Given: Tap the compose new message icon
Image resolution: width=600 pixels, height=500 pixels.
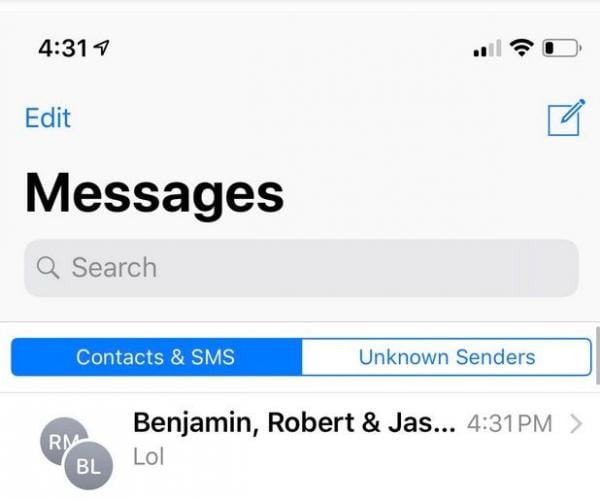Looking at the screenshot, I should [x=567, y=117].
